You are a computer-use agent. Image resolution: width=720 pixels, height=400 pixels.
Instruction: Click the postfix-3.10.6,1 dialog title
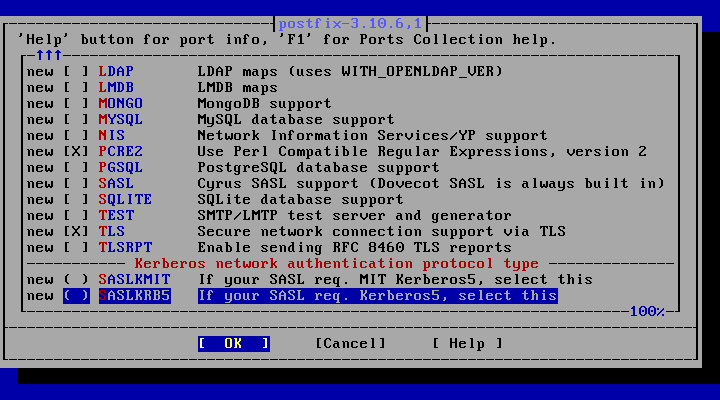(350, 23)
